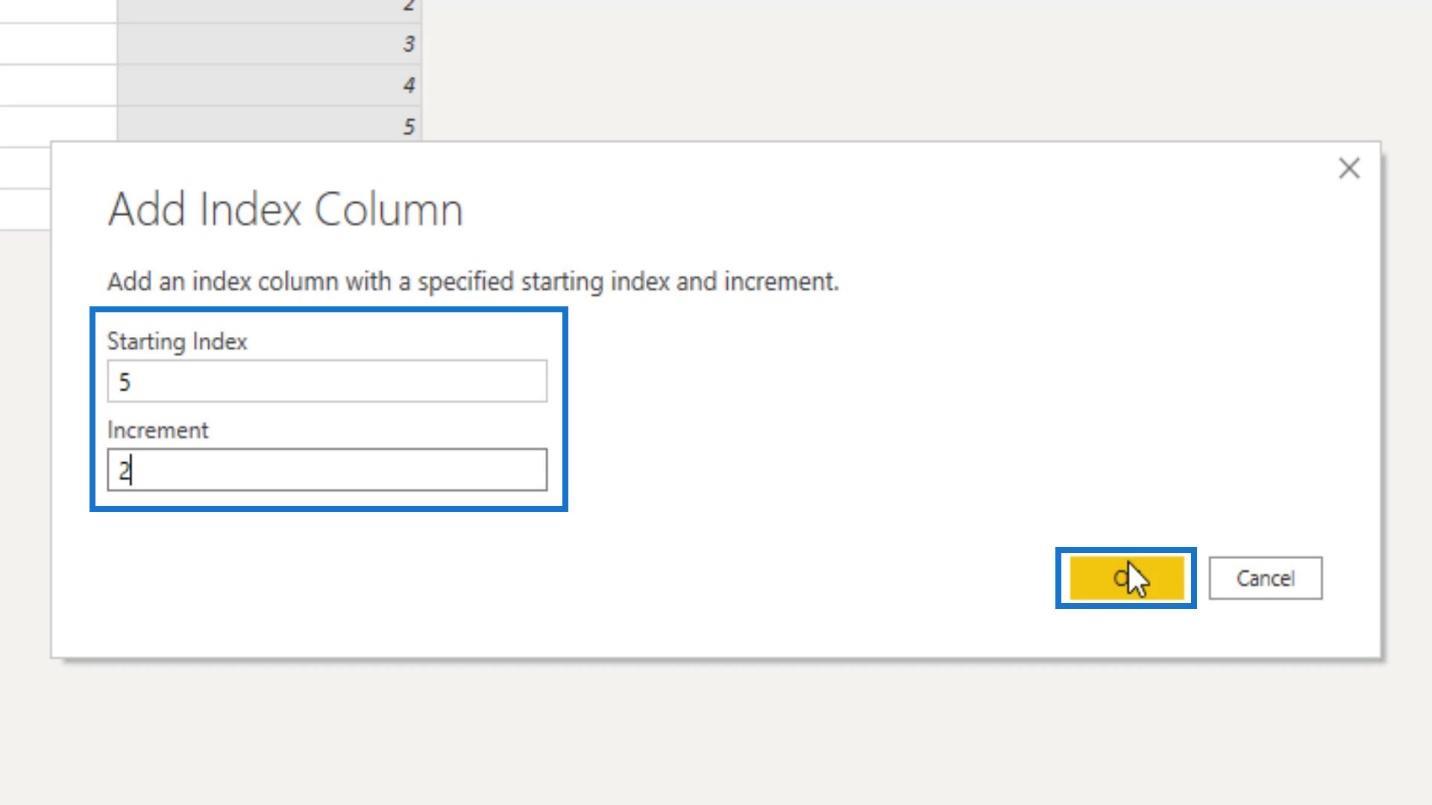
Task: Click the Increment input field
Action: (327, 470)
